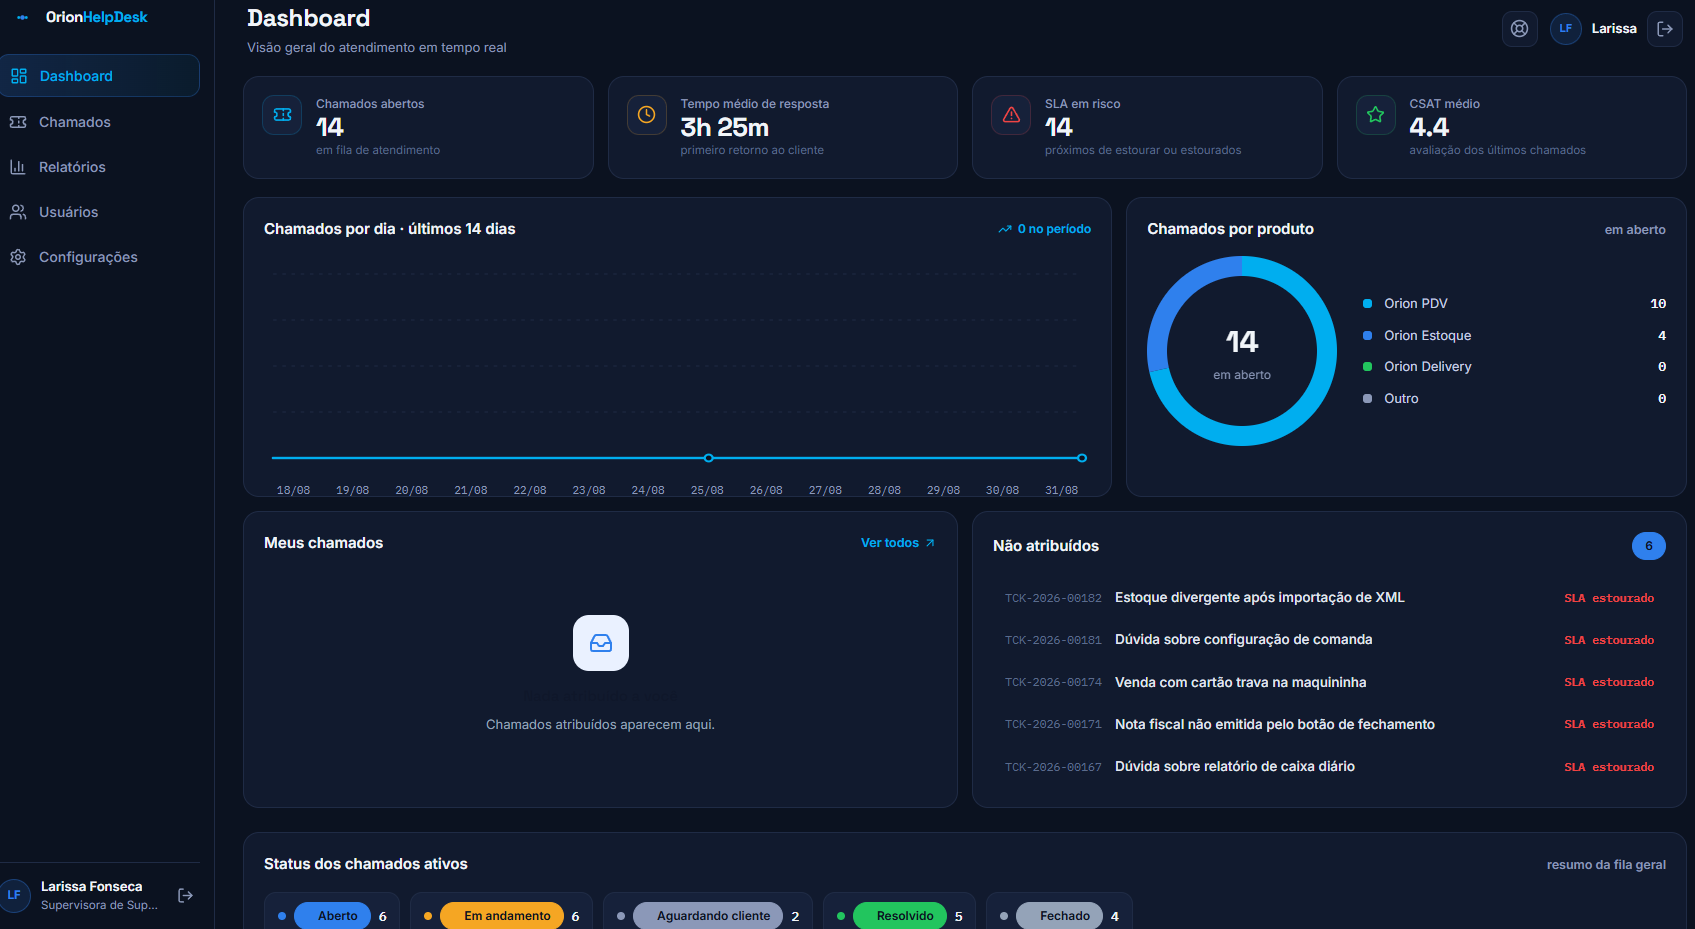Click the Orion PDV legend color dot
The width and height of the screenshot is (1695, 929).
pos(1367,304)
